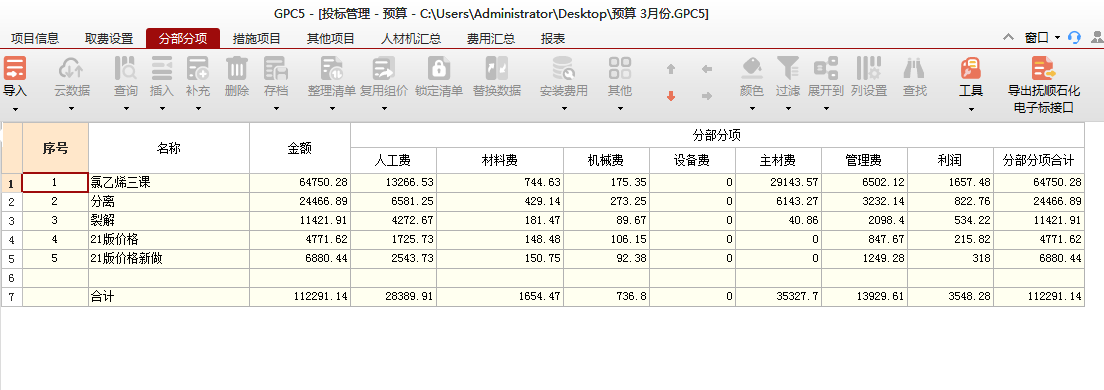Click the 序号 column header
1104x390 pixels.
pyautogui.click(x=56, y=149)
